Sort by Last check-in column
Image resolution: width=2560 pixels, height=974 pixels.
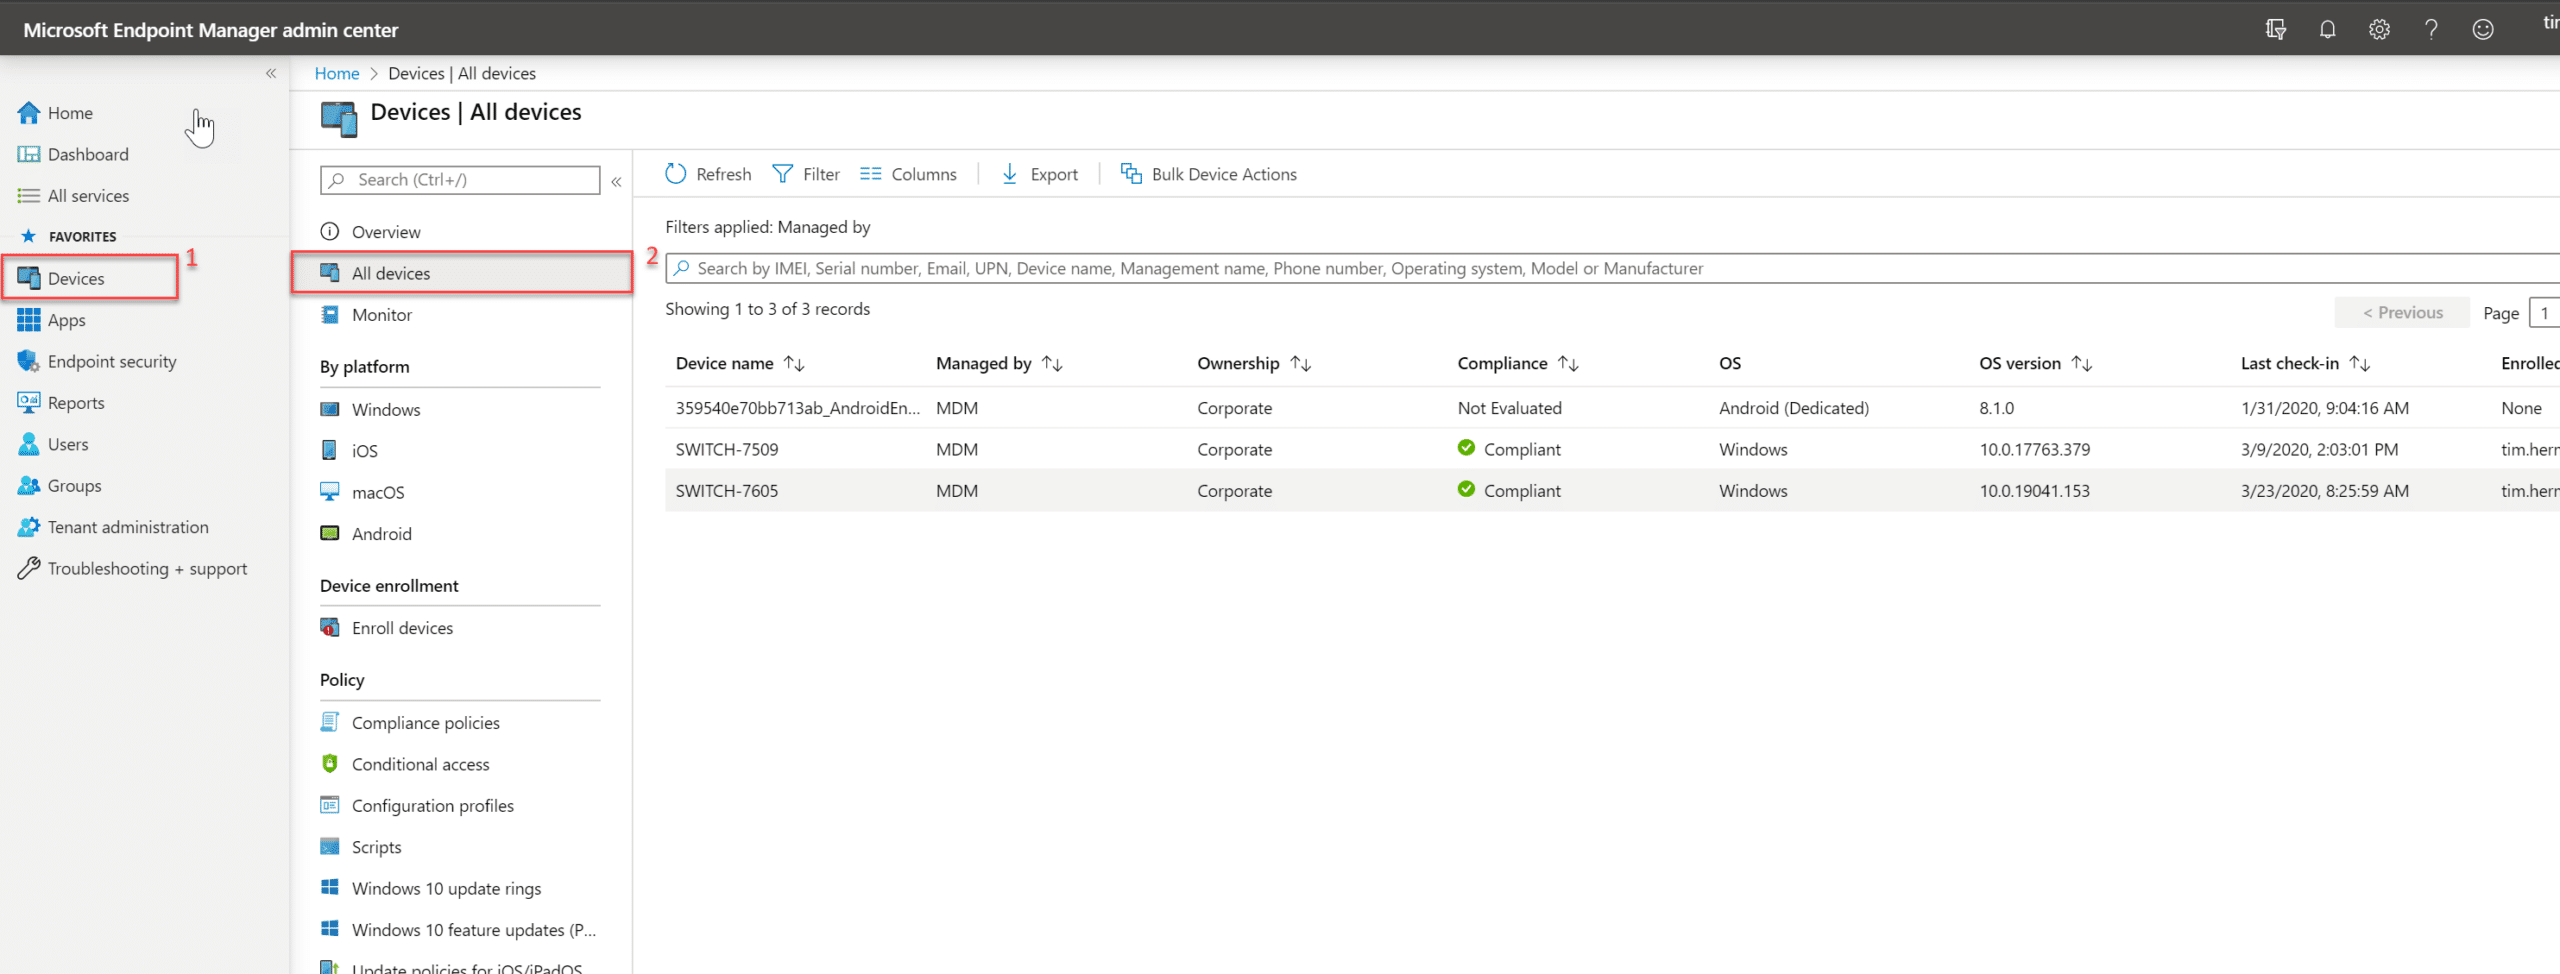pos(2305,363)
